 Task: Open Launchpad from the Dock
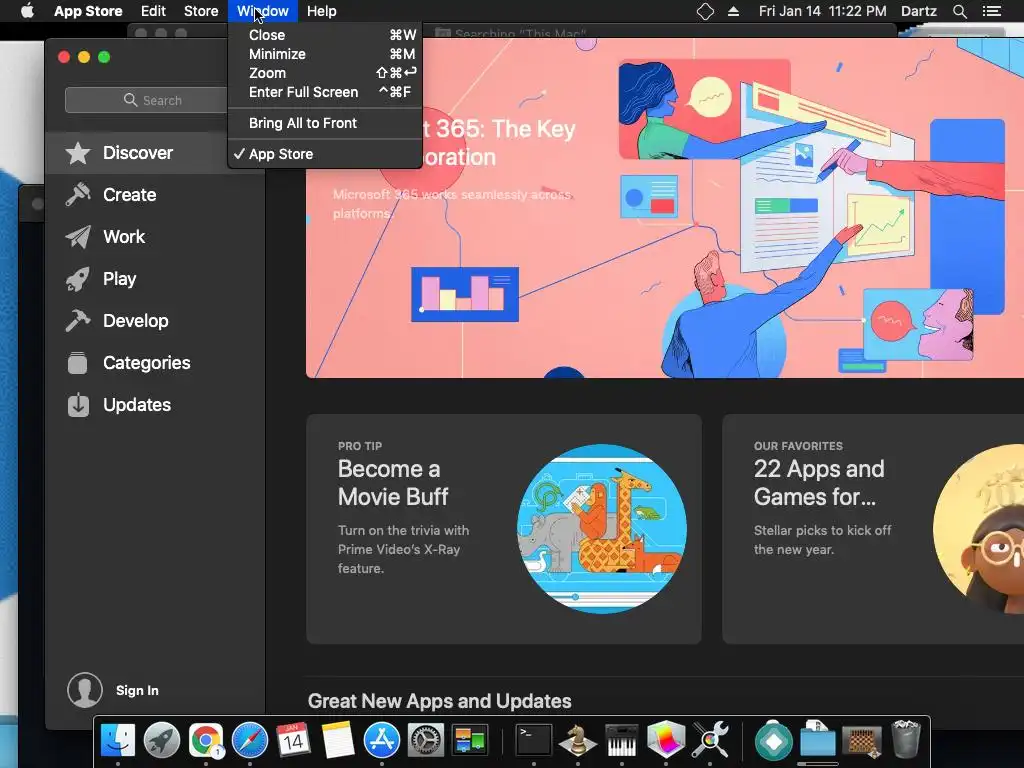[x=161, y=741]
